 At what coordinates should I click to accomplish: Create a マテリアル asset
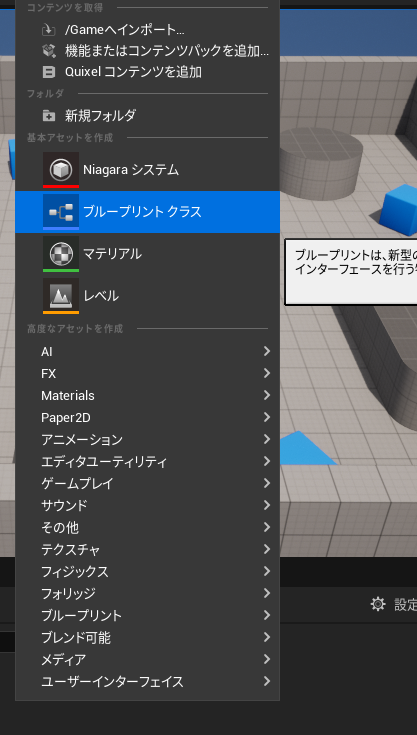click(x=147, y=254)
